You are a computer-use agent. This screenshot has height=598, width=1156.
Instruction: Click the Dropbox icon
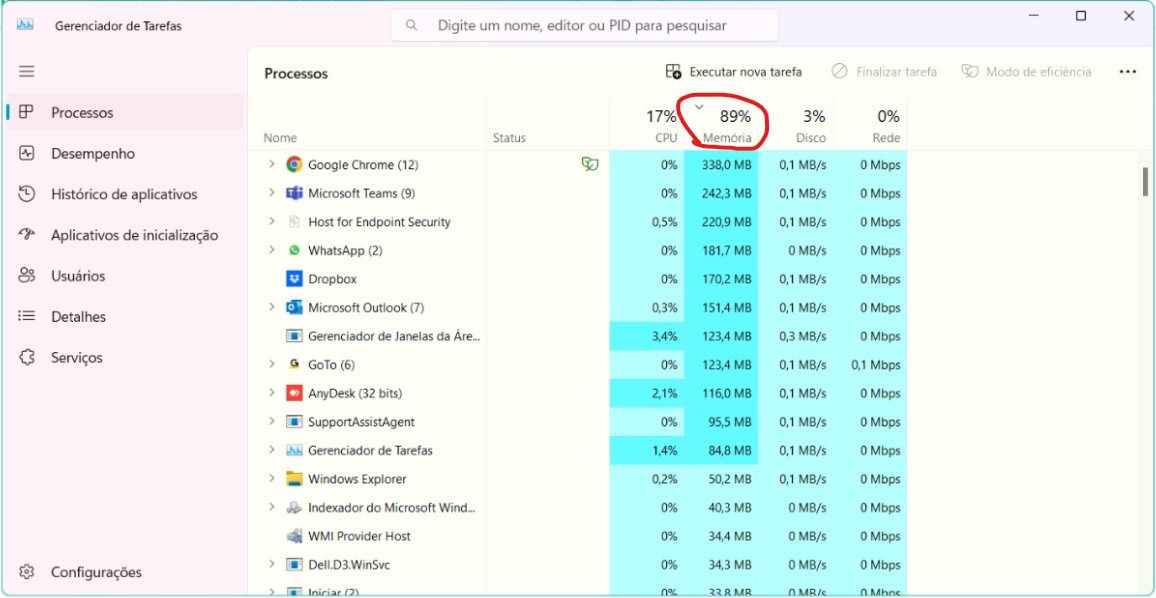(x=294, y=279)
